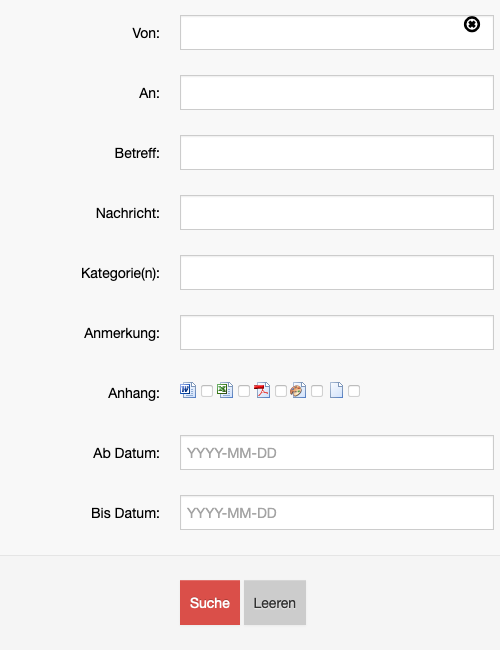Screen dimensions: 500x650
Task: Tick the Excel attachment checkbox
Action: point(244,391)
